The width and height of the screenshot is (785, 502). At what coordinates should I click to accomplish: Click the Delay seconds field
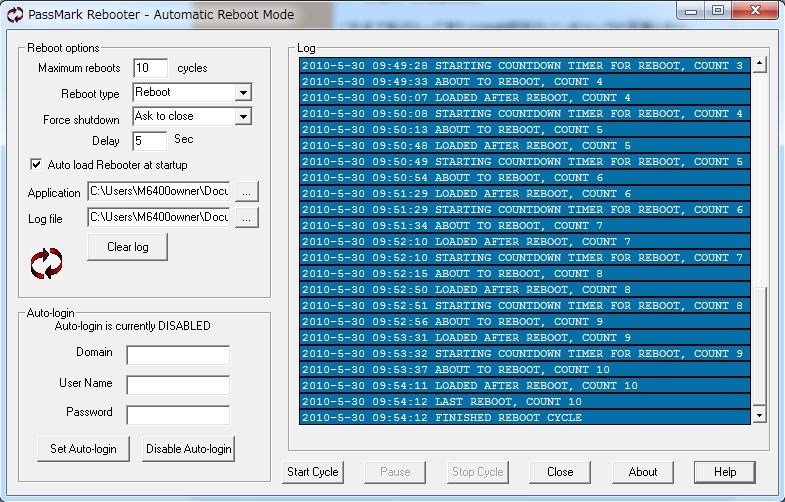(x=149, y=141)
